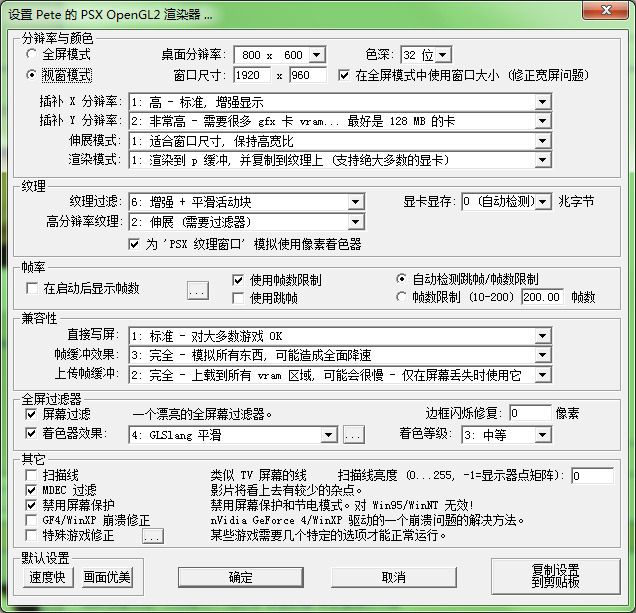Viewport: 636px width, 613px height.
Task: Enable 使用跳帧 checkbox
Action: click(238, 298)
